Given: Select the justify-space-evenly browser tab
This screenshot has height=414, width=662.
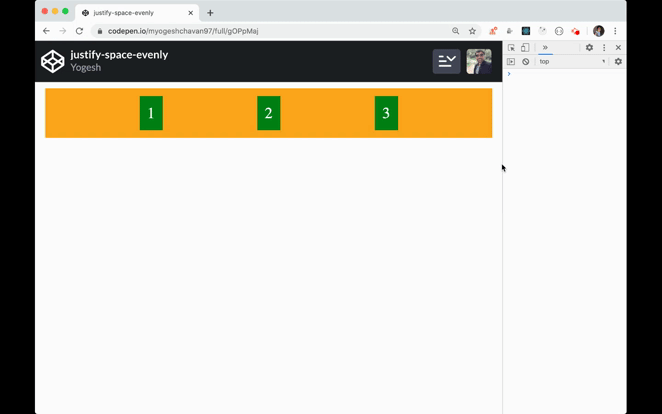Looking at the screenshot, I should 137,13.
